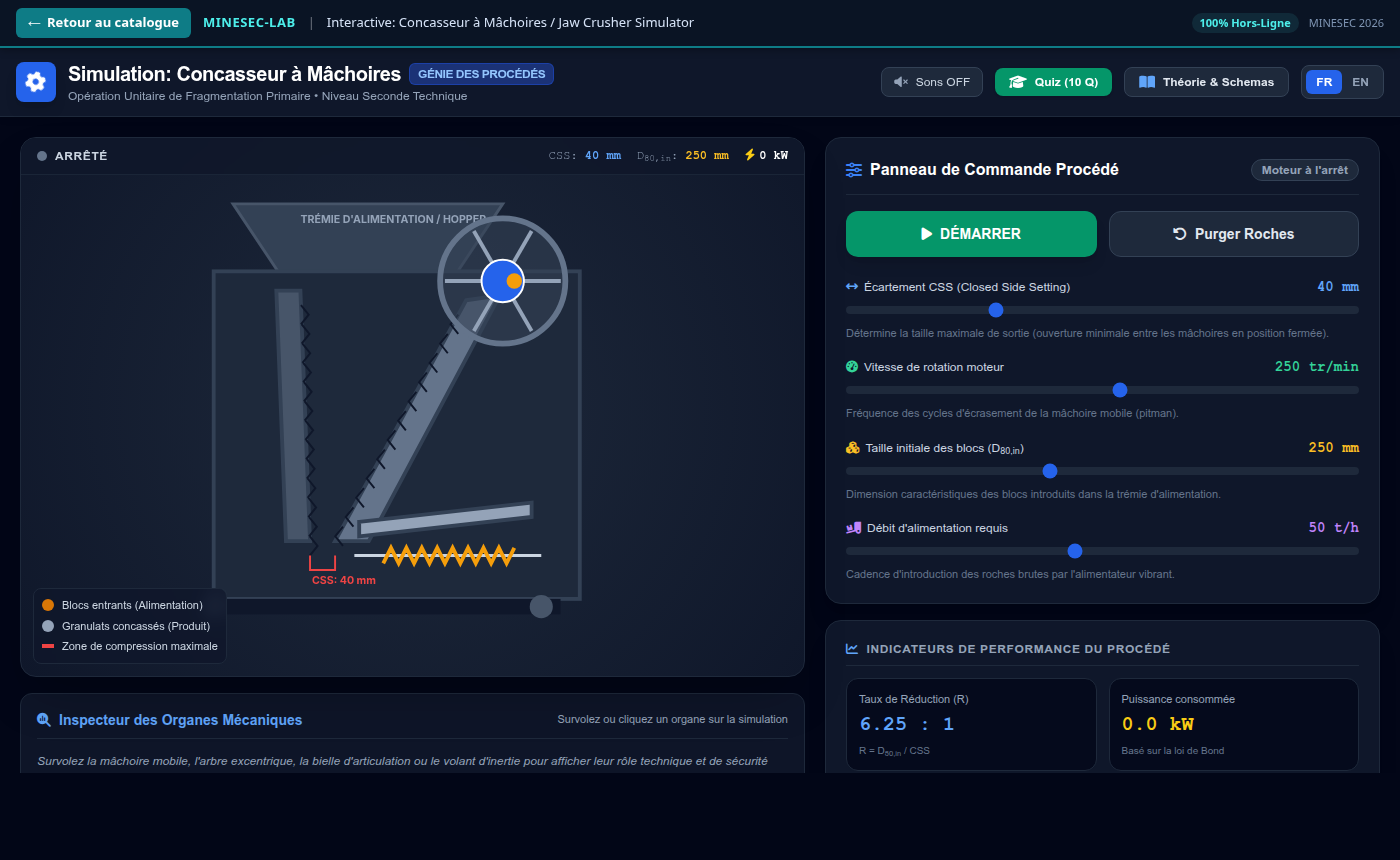
Task: Toggle sound with the Sons OFF button
Action: point(932,82)
